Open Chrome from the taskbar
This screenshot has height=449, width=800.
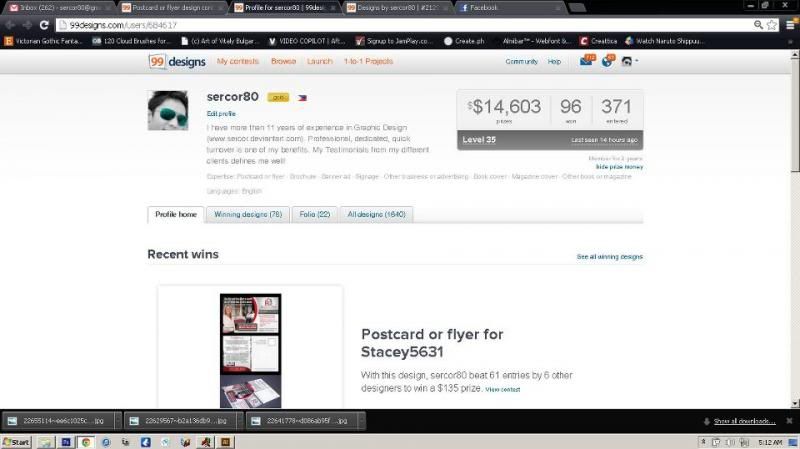coord(86,442)
